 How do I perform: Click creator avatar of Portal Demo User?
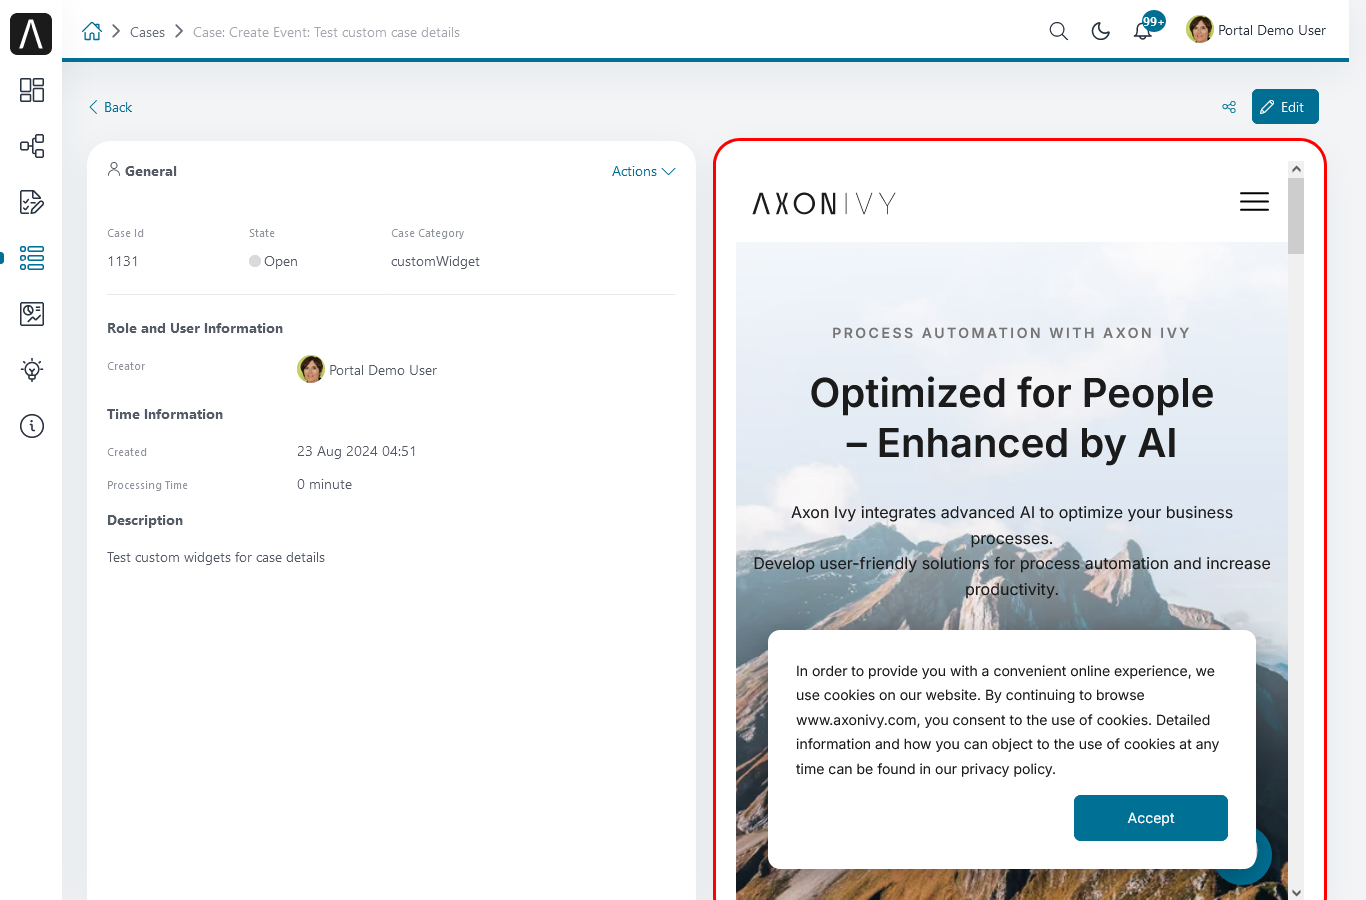point(311,369)
